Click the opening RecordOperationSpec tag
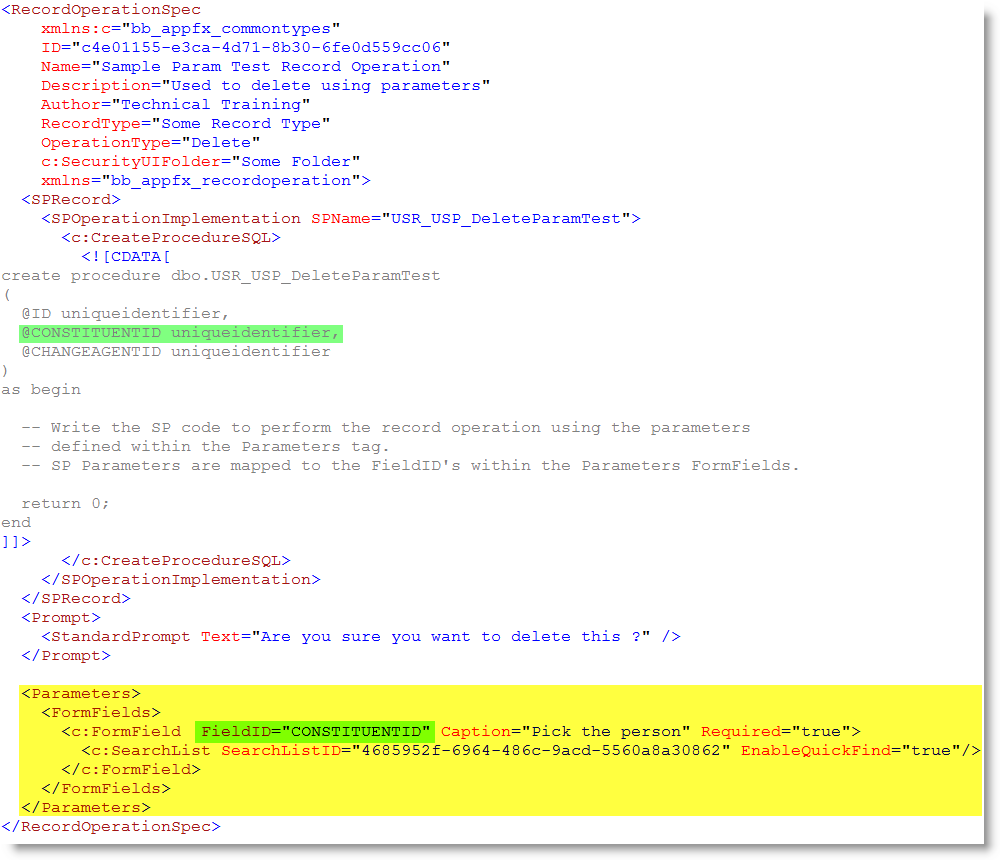The width and height of the screenshot is (1000, 860). point(100,9)
